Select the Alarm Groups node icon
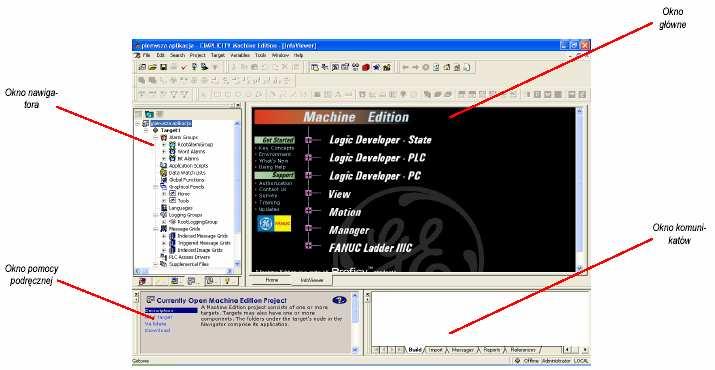 [x=164, y=137]
